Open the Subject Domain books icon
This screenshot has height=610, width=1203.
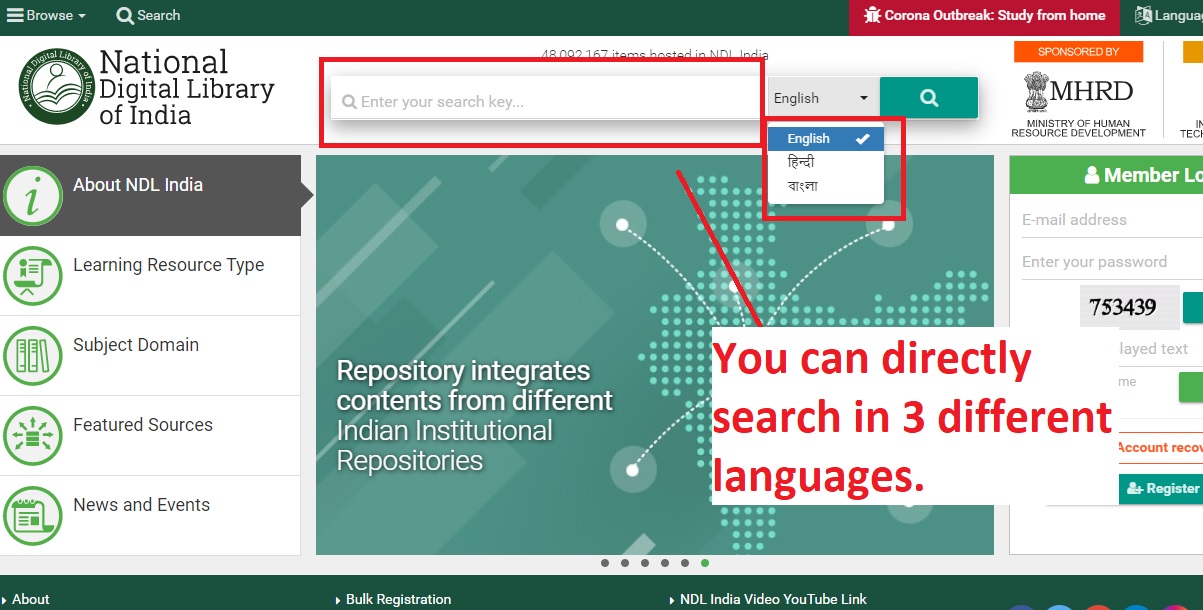click(33, 356)
